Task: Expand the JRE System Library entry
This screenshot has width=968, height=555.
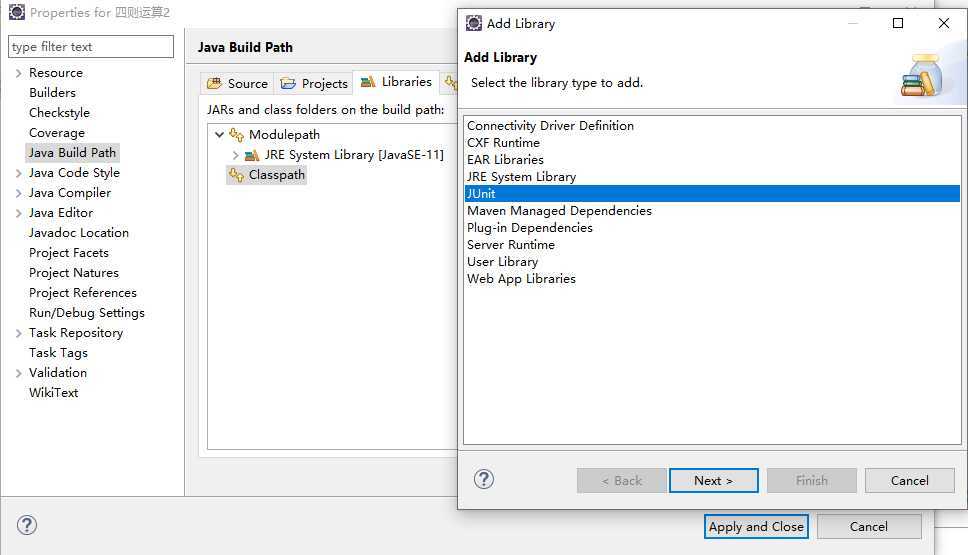Action: 236,155
